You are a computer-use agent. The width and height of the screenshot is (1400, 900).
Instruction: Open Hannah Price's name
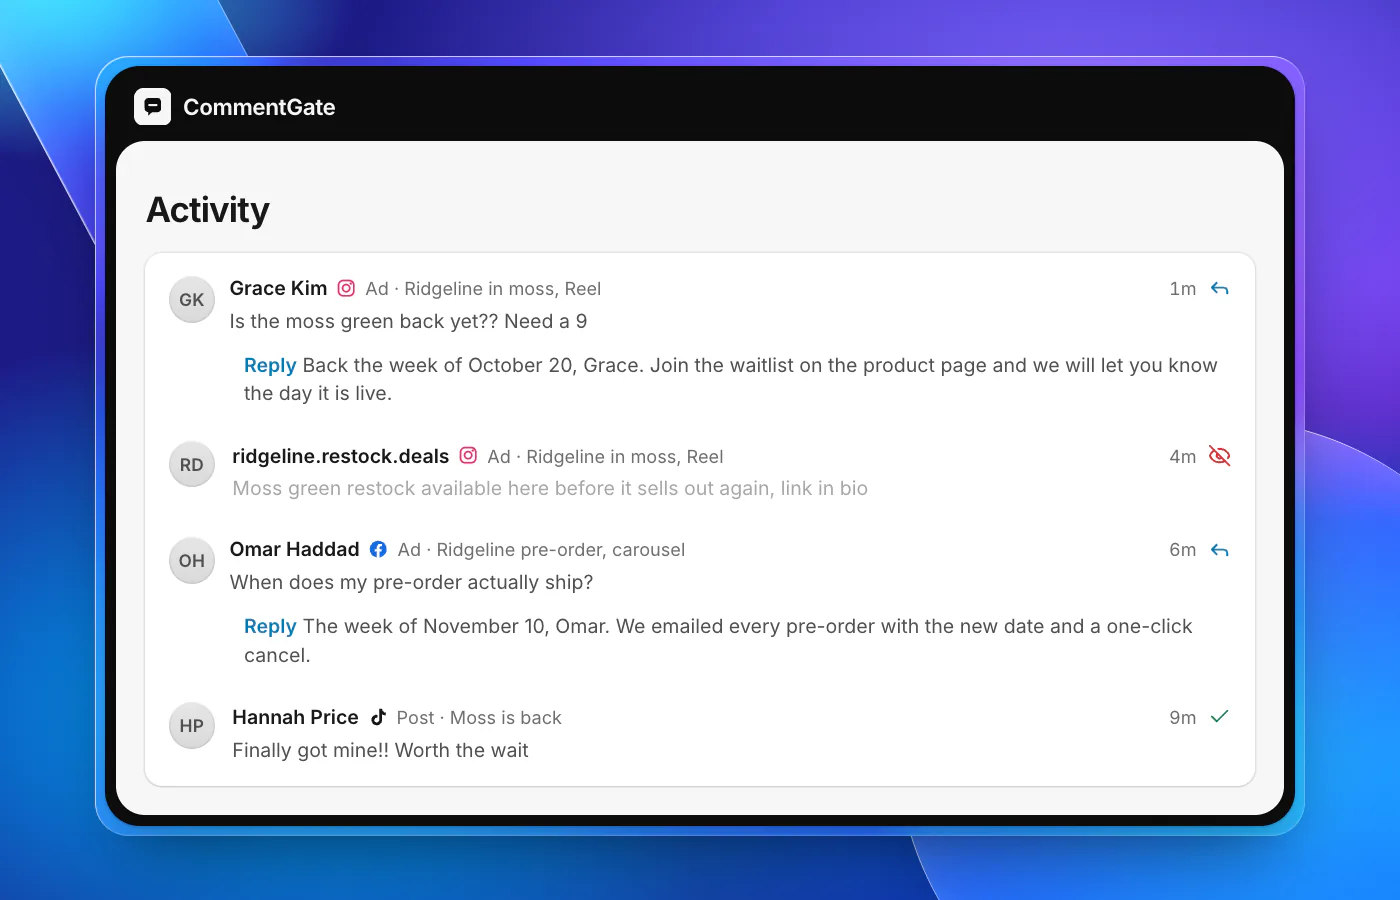click(295, 717)
